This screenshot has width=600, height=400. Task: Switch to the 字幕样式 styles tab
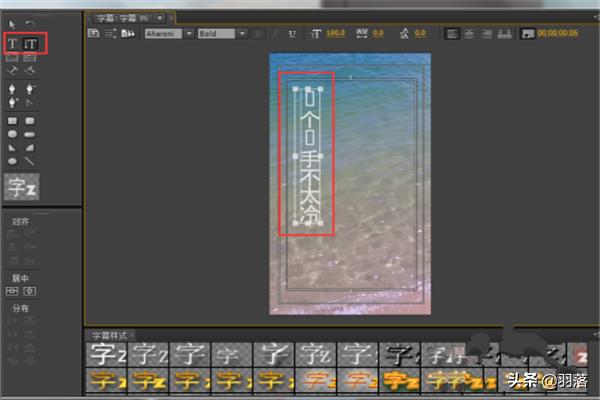click(x=109, y=336)
